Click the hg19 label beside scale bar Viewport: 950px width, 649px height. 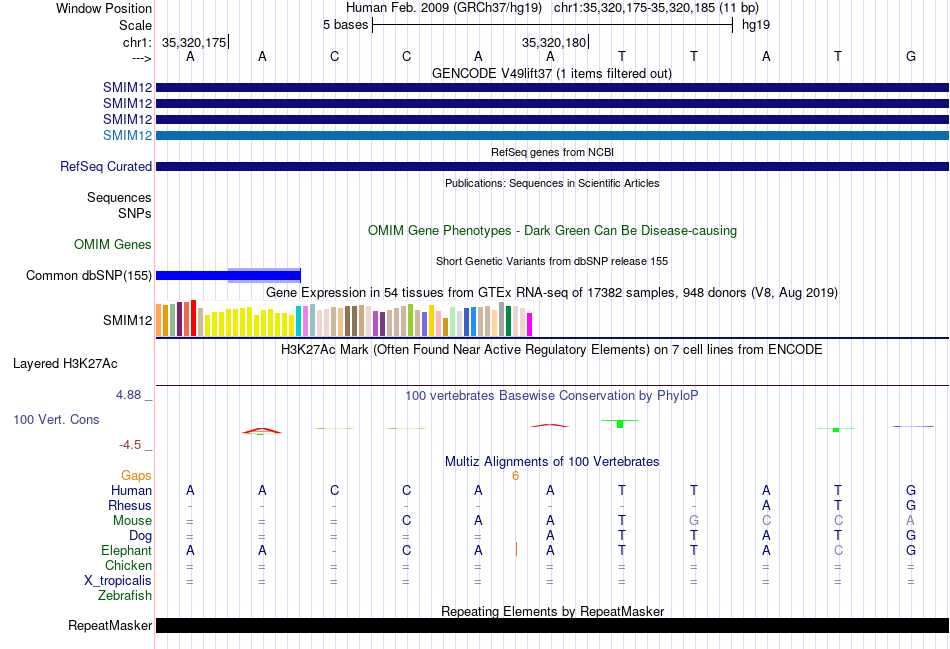click(756, 25)
